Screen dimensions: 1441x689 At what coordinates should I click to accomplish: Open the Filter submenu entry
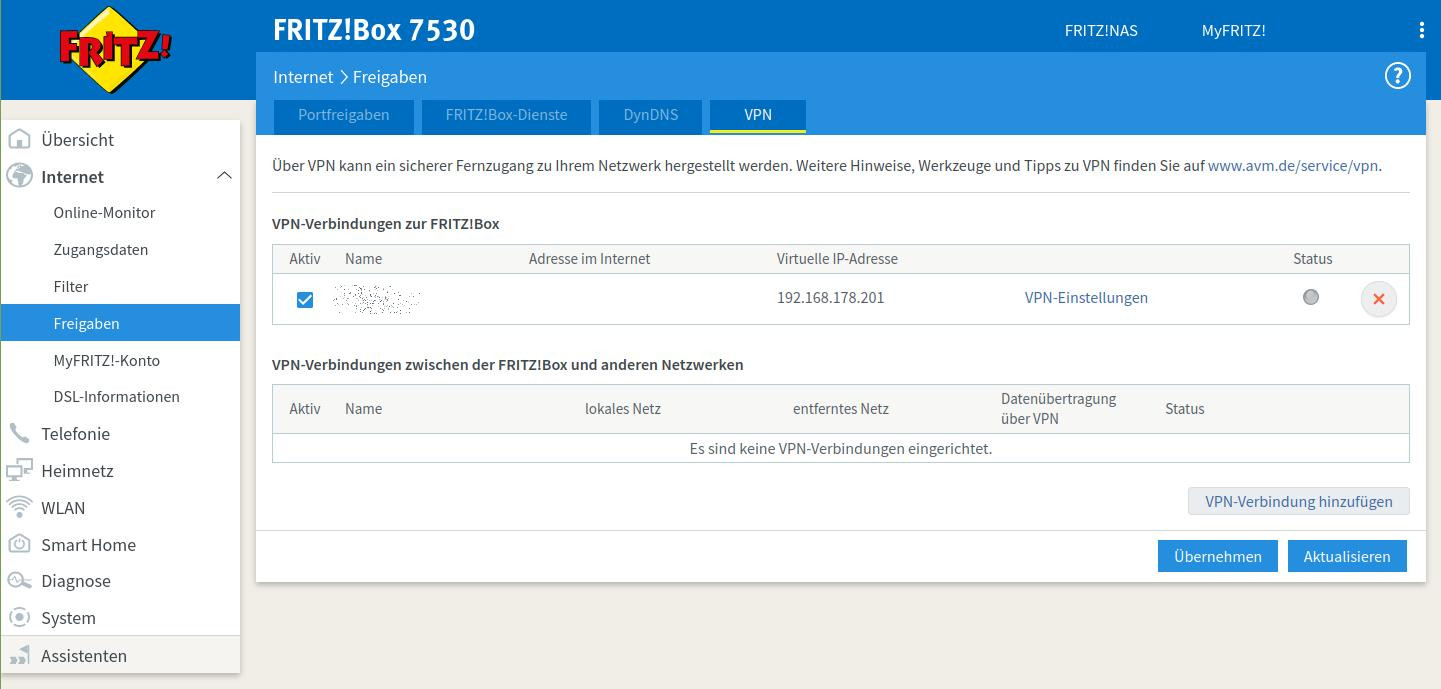coord(71,286)
